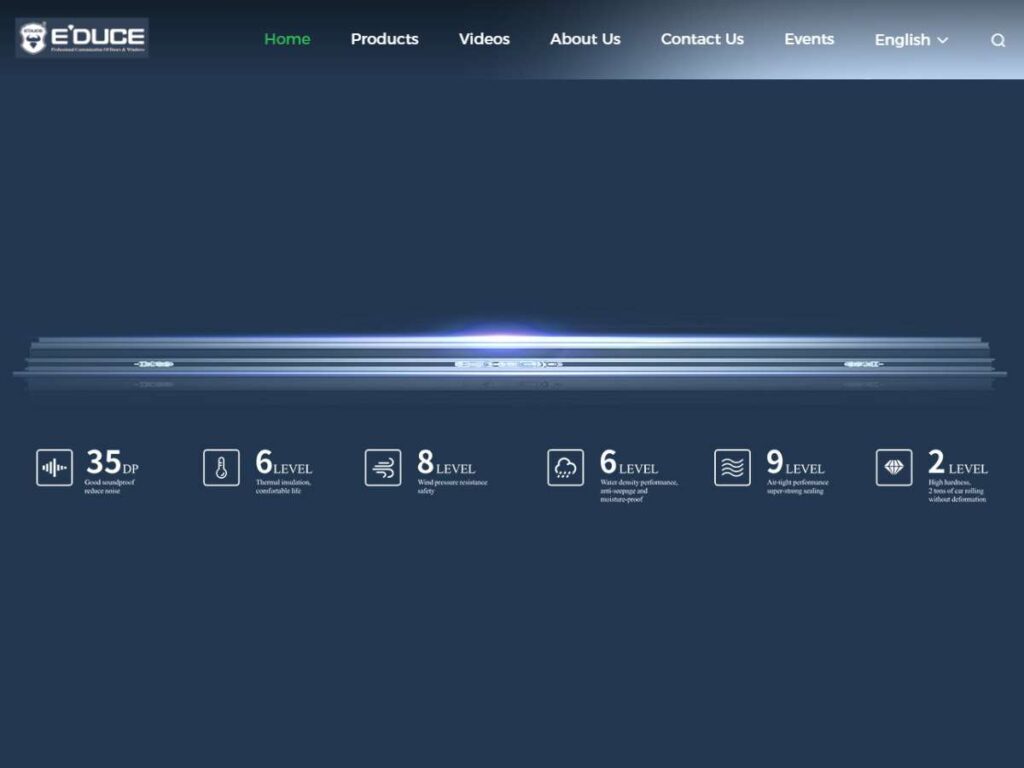Click the water density rain cloud icon
1024x768 pixels.
pos(565,467)
